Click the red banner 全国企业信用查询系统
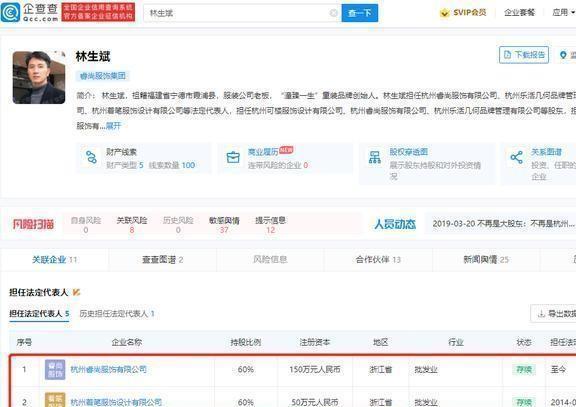Image resolution: width=576 pixels, height=407 pixels. point(98,12)
